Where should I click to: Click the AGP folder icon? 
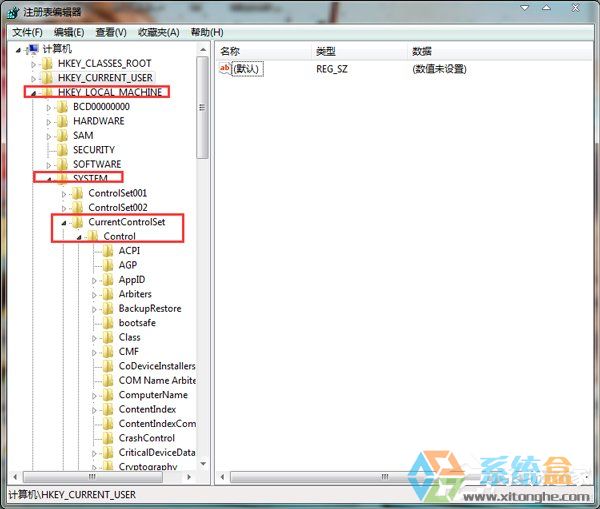(x=108, y=265)
